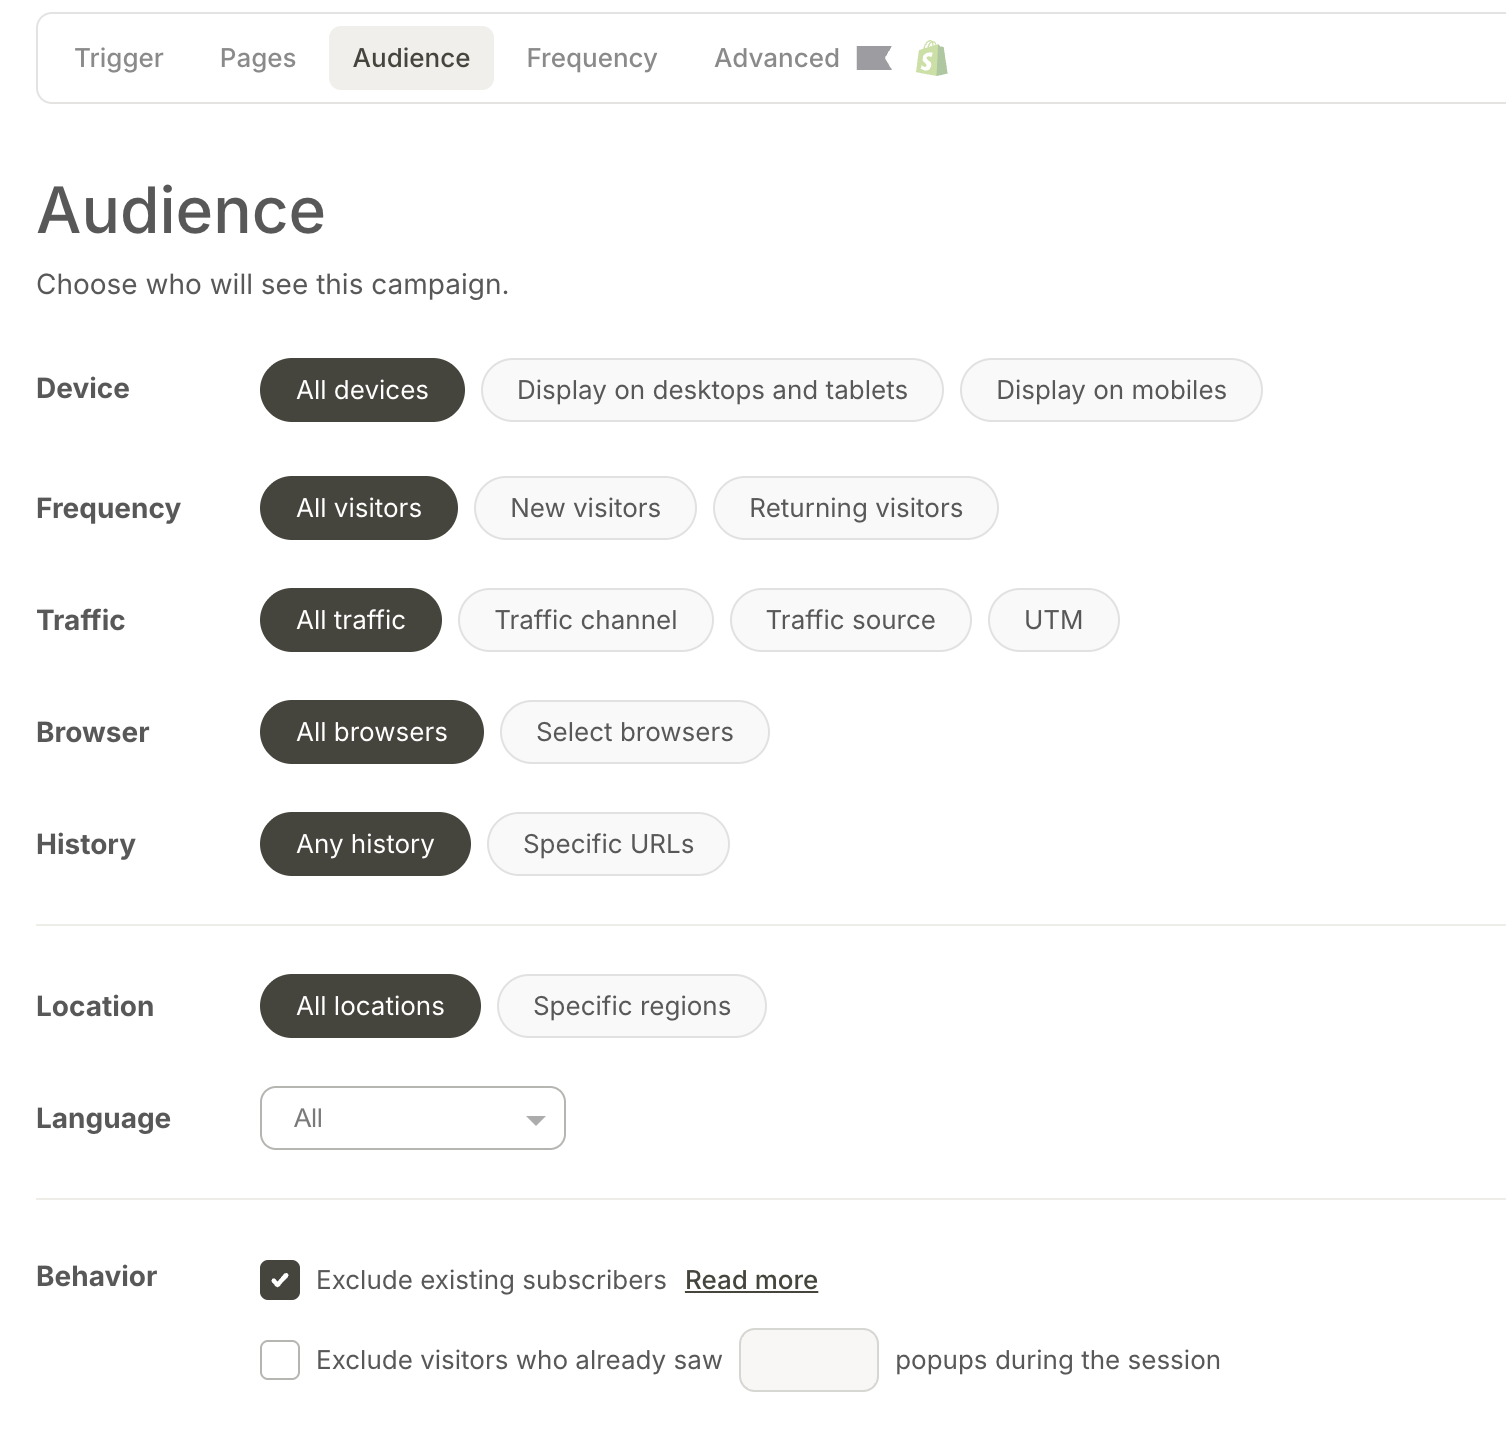Image resolution: width=1506 pixels, height=1438 pixels.
Task: Open the Pages tab
Action: coord(258,59)
